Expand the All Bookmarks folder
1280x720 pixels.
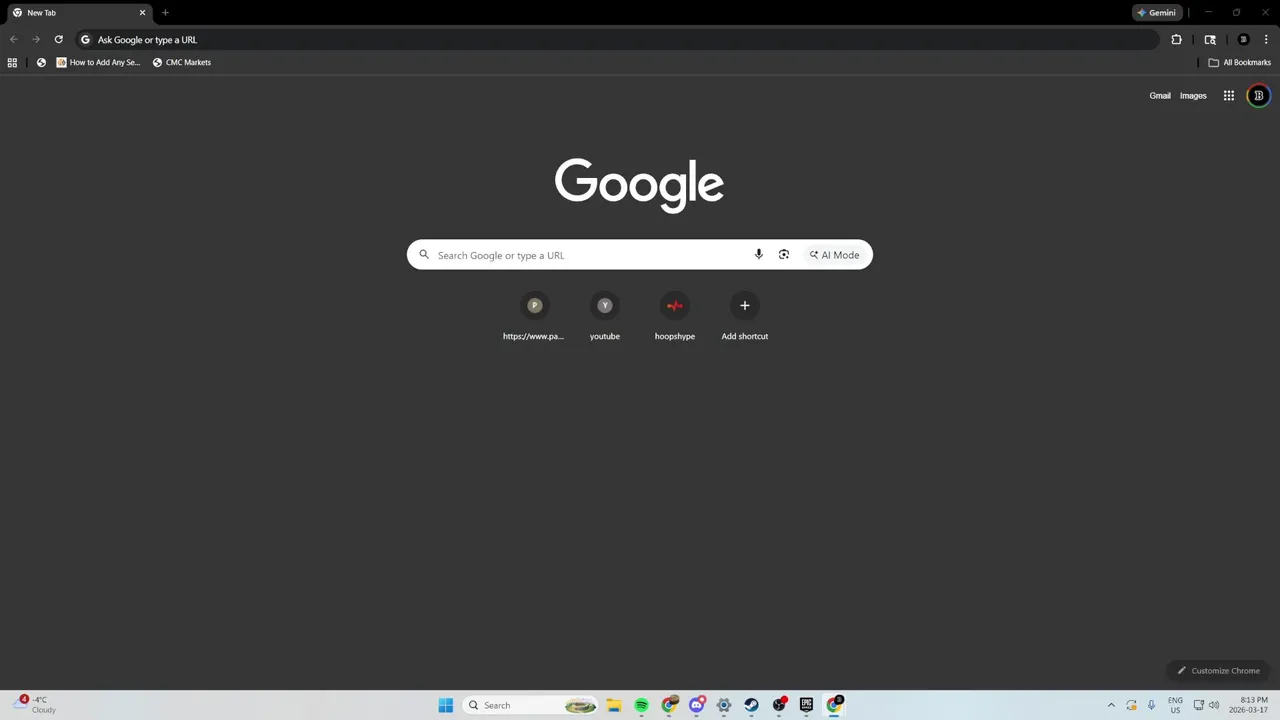click(1239, 62)
